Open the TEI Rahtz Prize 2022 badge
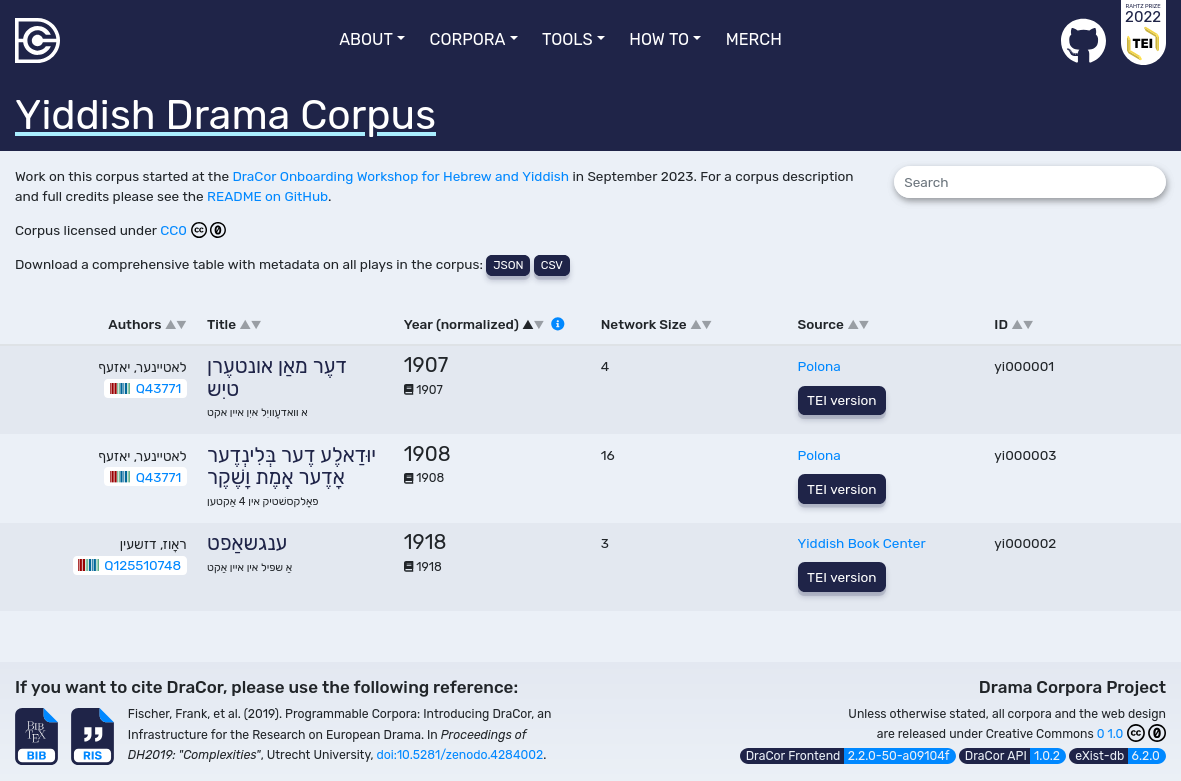The height and width of the screenshot is (781, 1181). pyautogui.click(x=1143, y=32)
